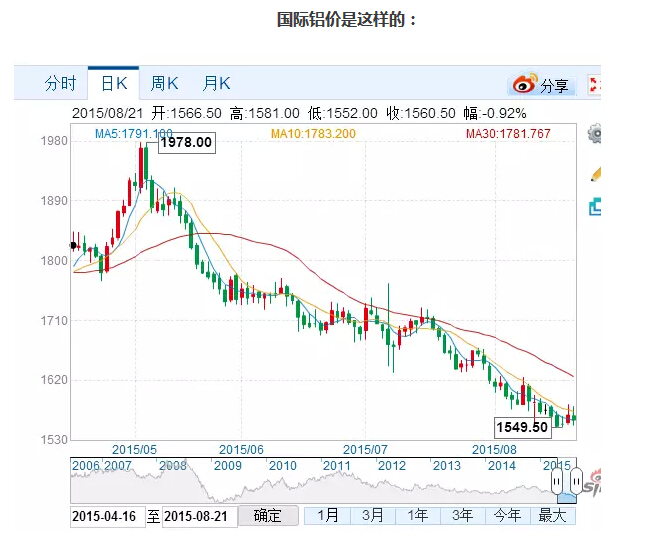Screen dimensions: 655x554
Task: Select the pencil drawing tool
Action: [x=595, y=172]
